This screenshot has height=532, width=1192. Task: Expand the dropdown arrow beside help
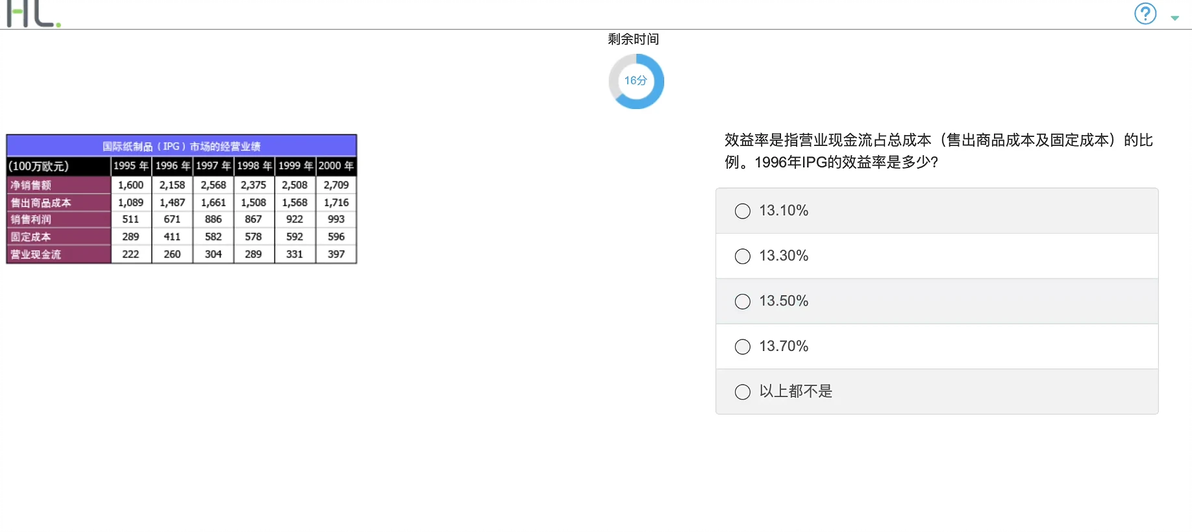1175,17
